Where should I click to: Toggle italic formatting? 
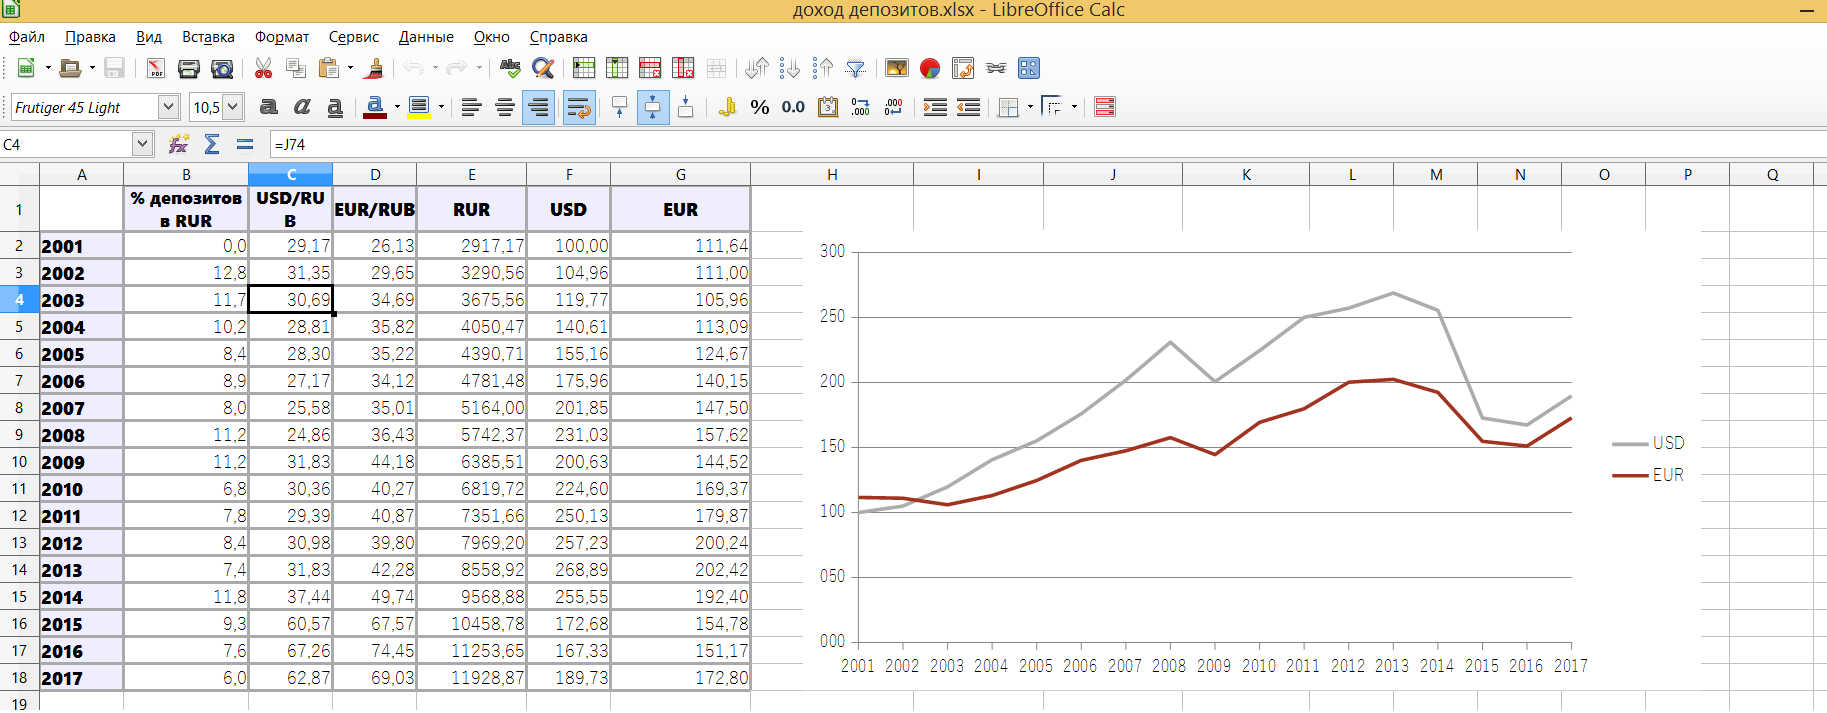coord(302,107)
